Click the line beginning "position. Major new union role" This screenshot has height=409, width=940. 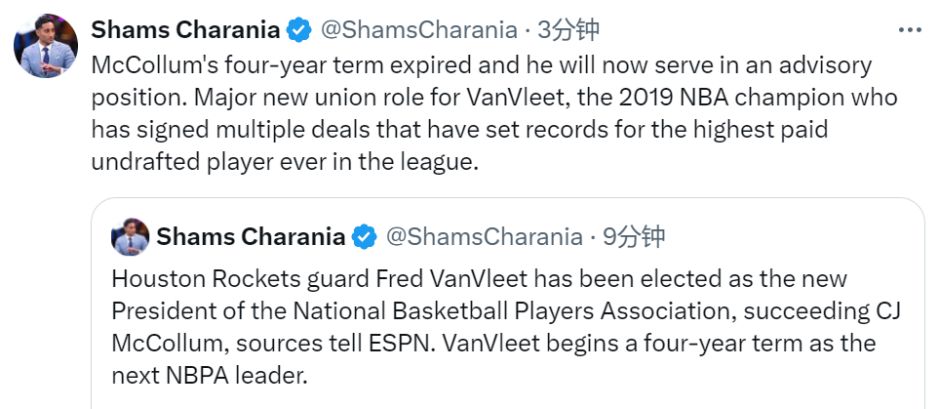pos(494,98)
